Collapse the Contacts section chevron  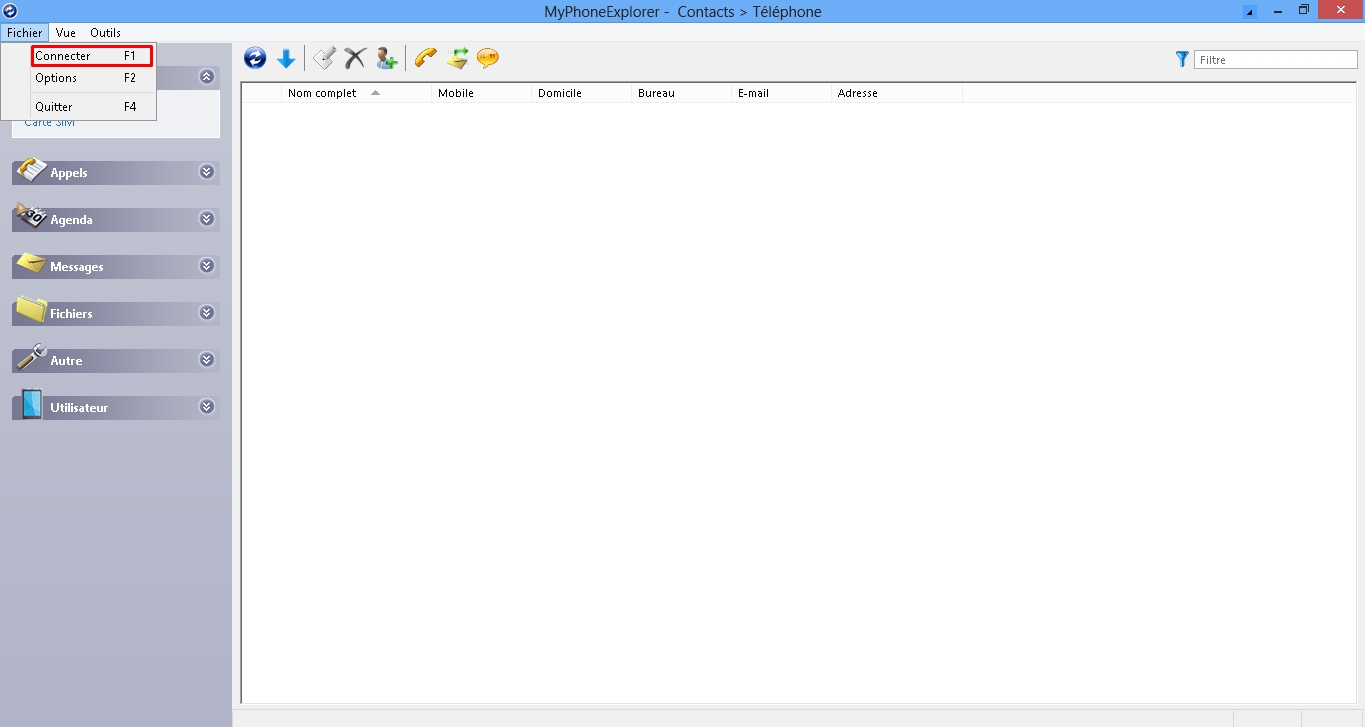tap(207, 76)
